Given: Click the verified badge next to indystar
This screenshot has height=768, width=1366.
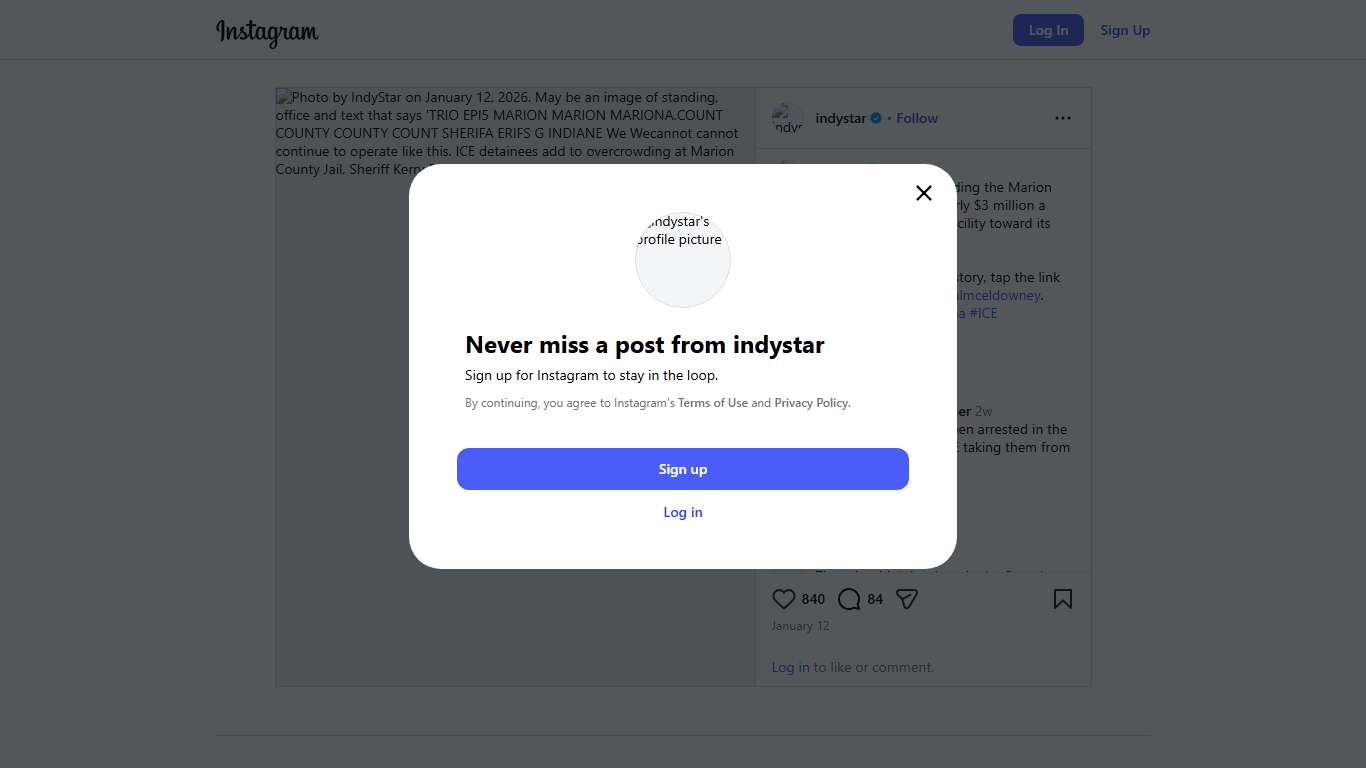Looking at the screenshot, I should [876, 118].
